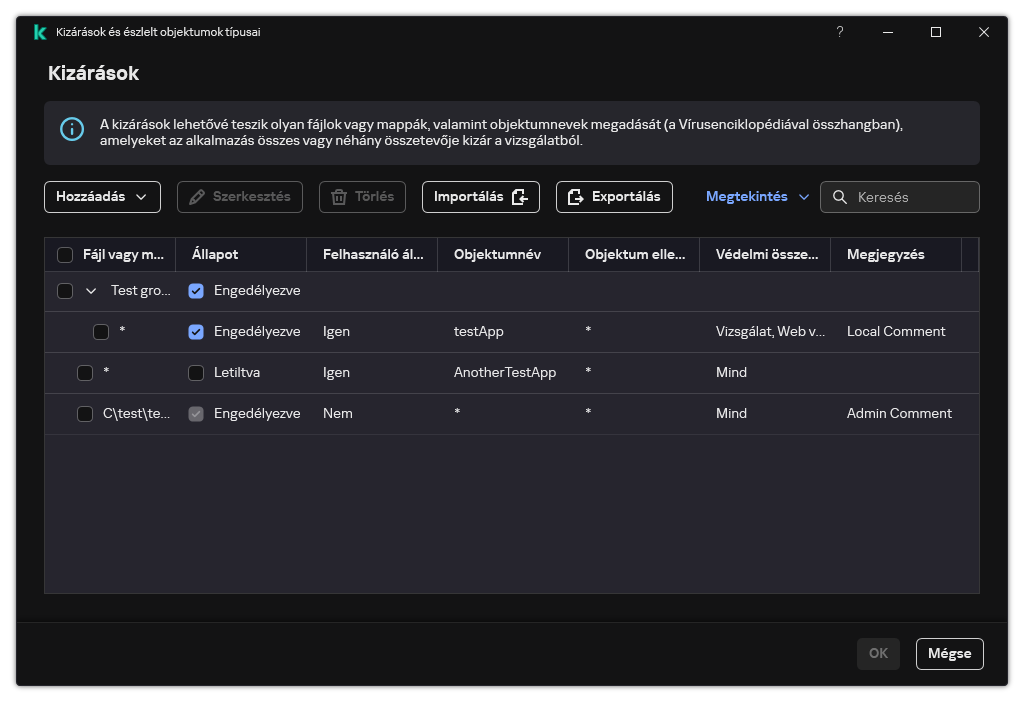The height and width of the screenshot is (702, 1024).
Task: Click the Törlés trash button
Action: [x=362, y=197]
